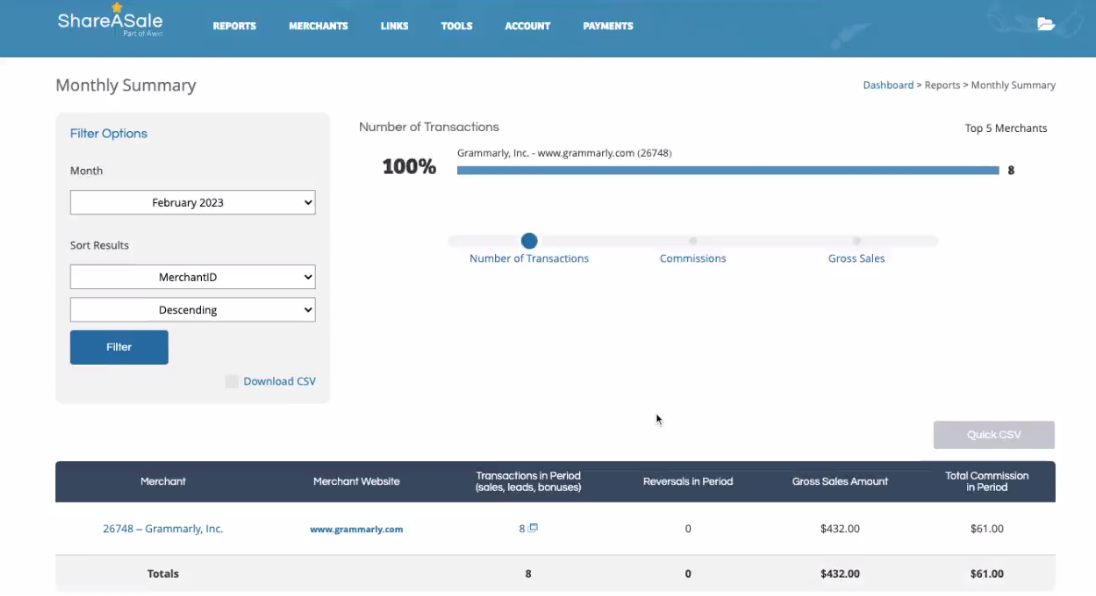Click the Totals row $432.00 gross sales value
This screenshot has width=1096, height=596.
840,574
